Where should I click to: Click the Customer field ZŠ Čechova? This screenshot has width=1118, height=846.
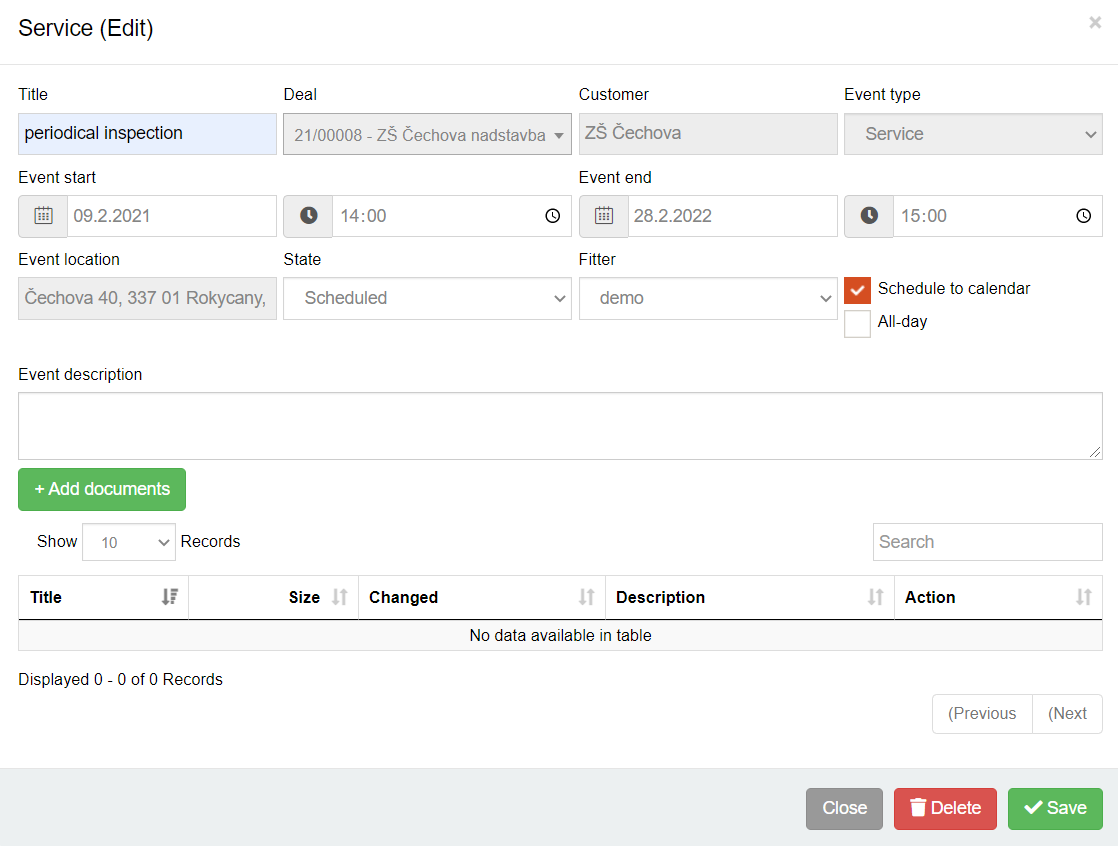click(x=708, y=134)
